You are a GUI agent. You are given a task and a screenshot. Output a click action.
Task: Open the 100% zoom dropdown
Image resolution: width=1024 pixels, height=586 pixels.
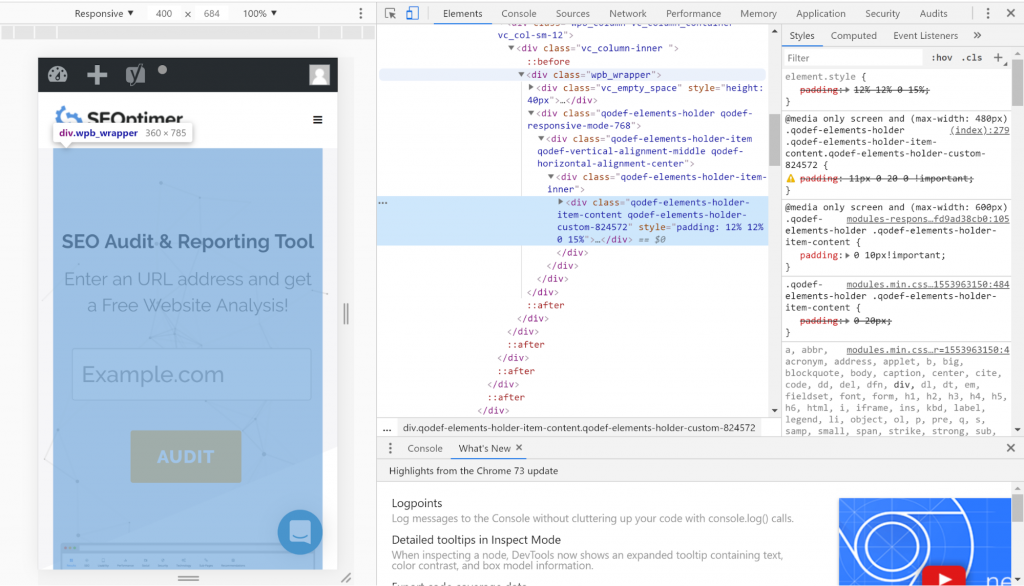point(260,14)
